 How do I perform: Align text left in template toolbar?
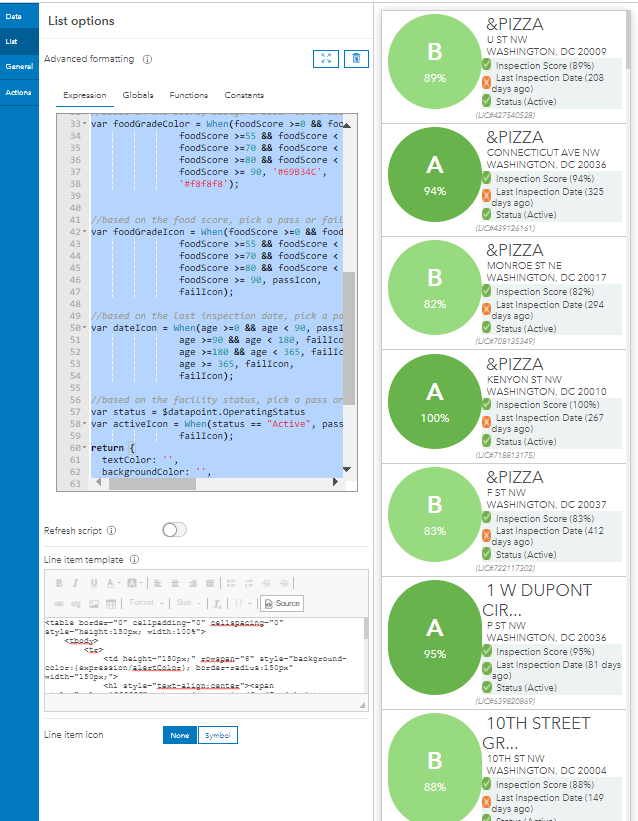click(x=158, y=583)
